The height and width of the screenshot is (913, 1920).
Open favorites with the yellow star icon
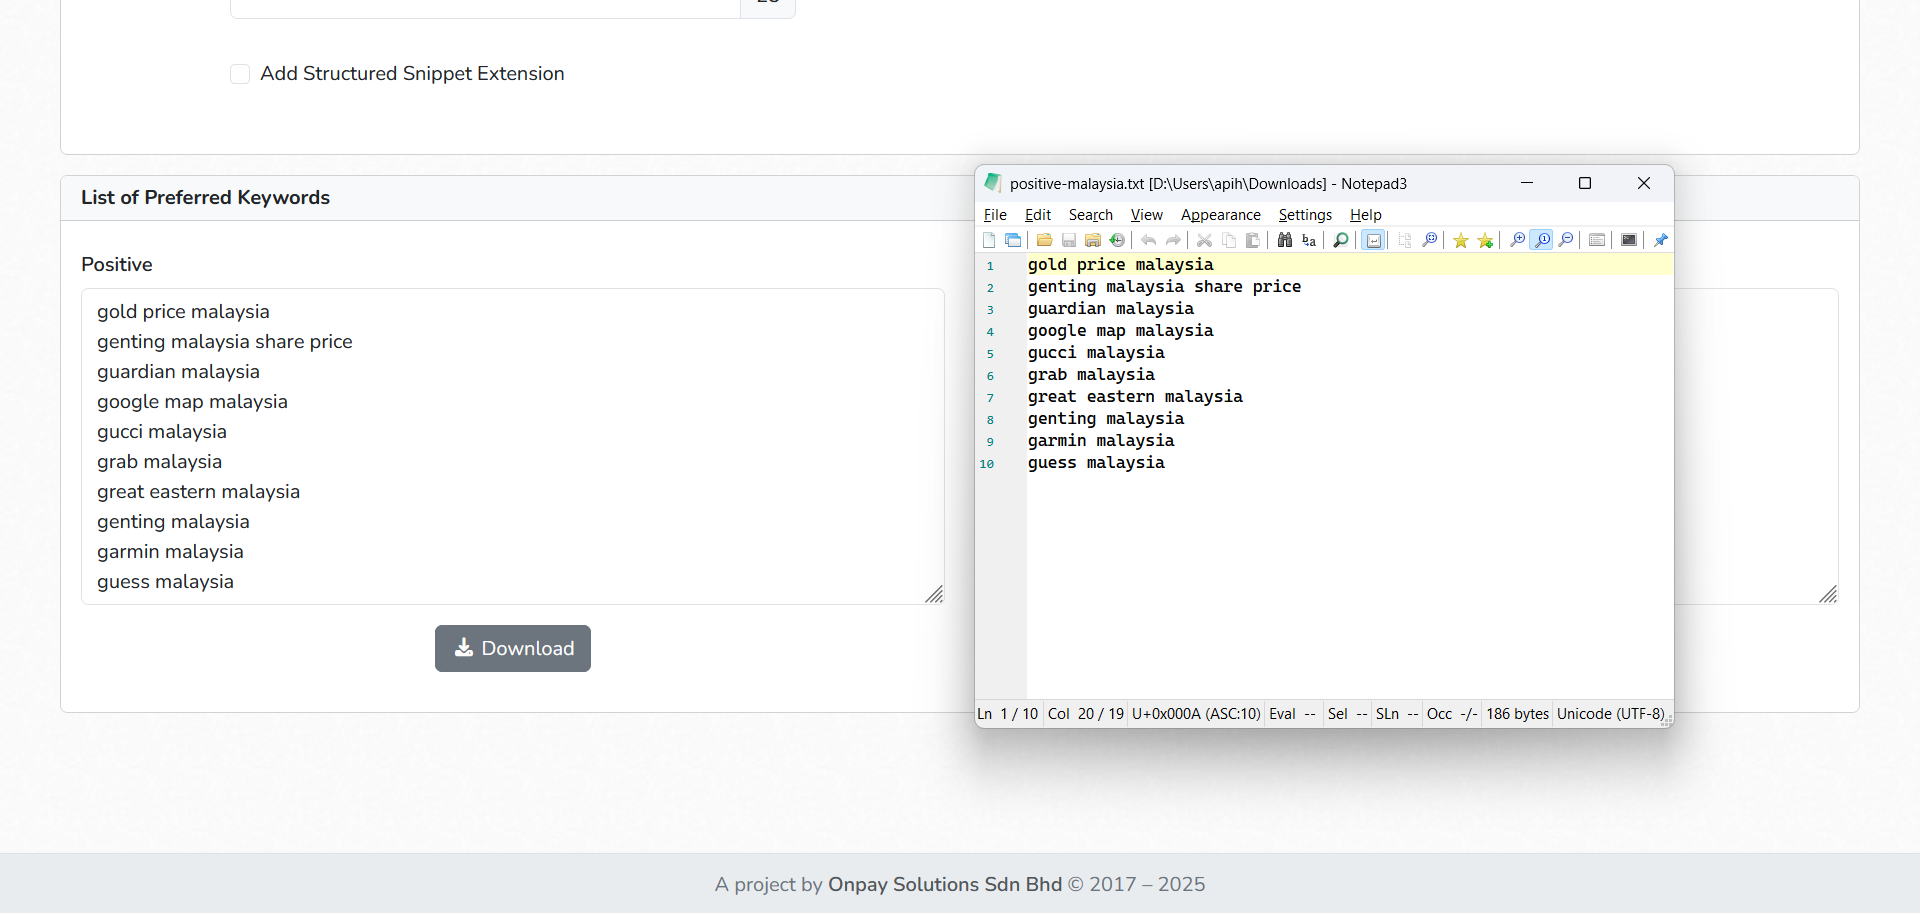tap(1461, 240)
